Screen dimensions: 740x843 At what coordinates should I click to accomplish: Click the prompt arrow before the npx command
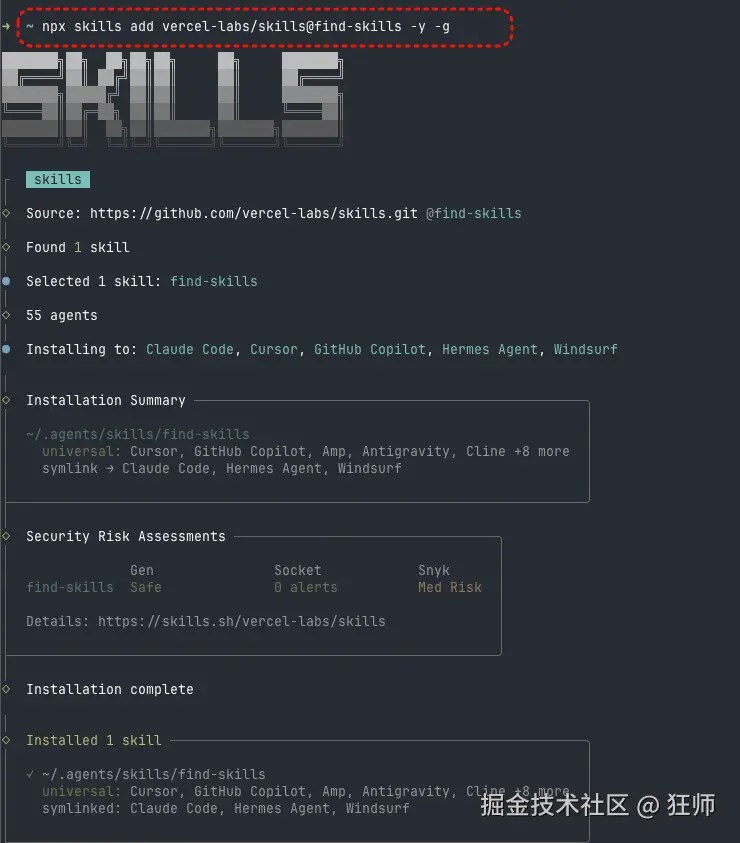5,26
